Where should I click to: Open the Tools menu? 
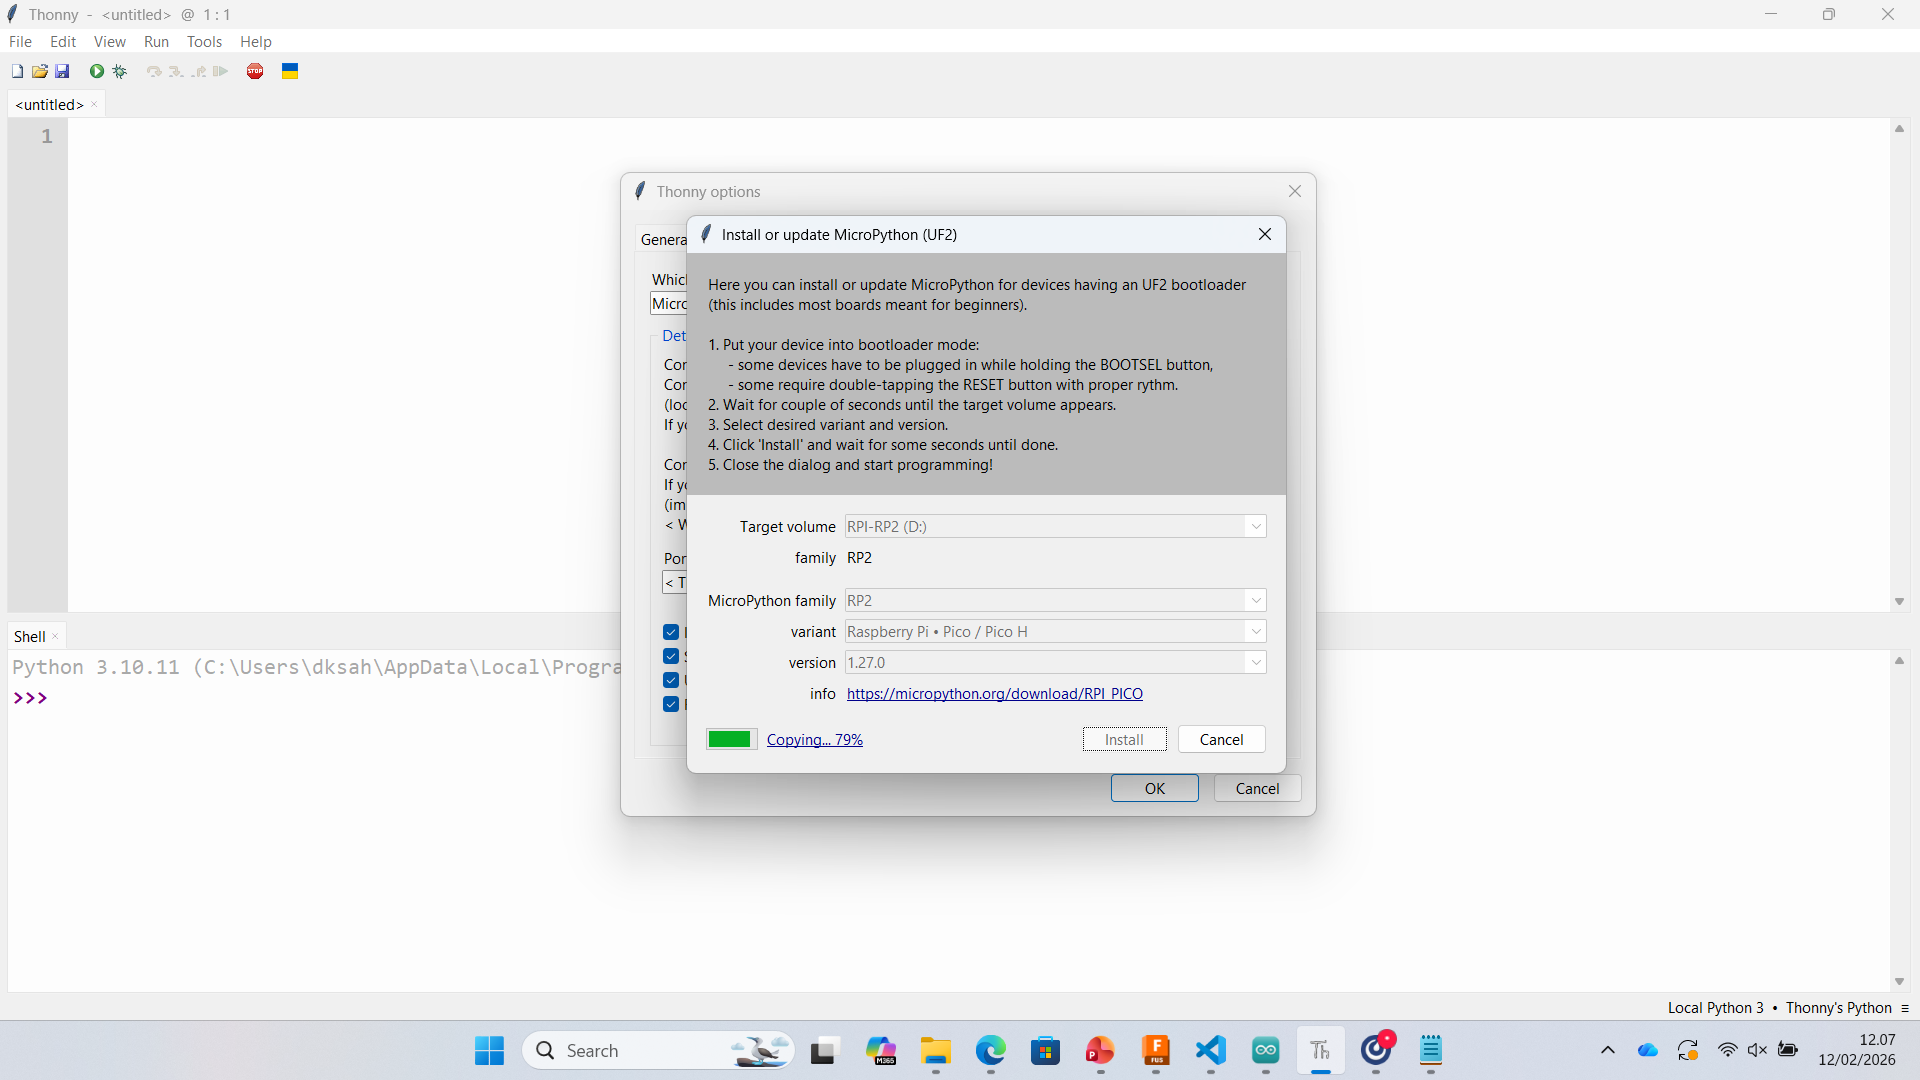point(204,42)
